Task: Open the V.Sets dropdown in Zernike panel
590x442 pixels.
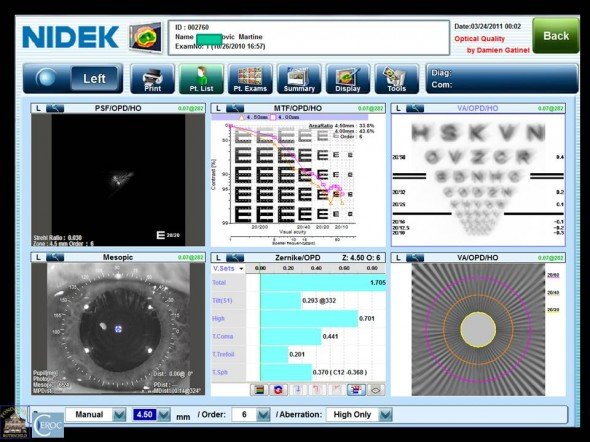Action: point(228,269)
